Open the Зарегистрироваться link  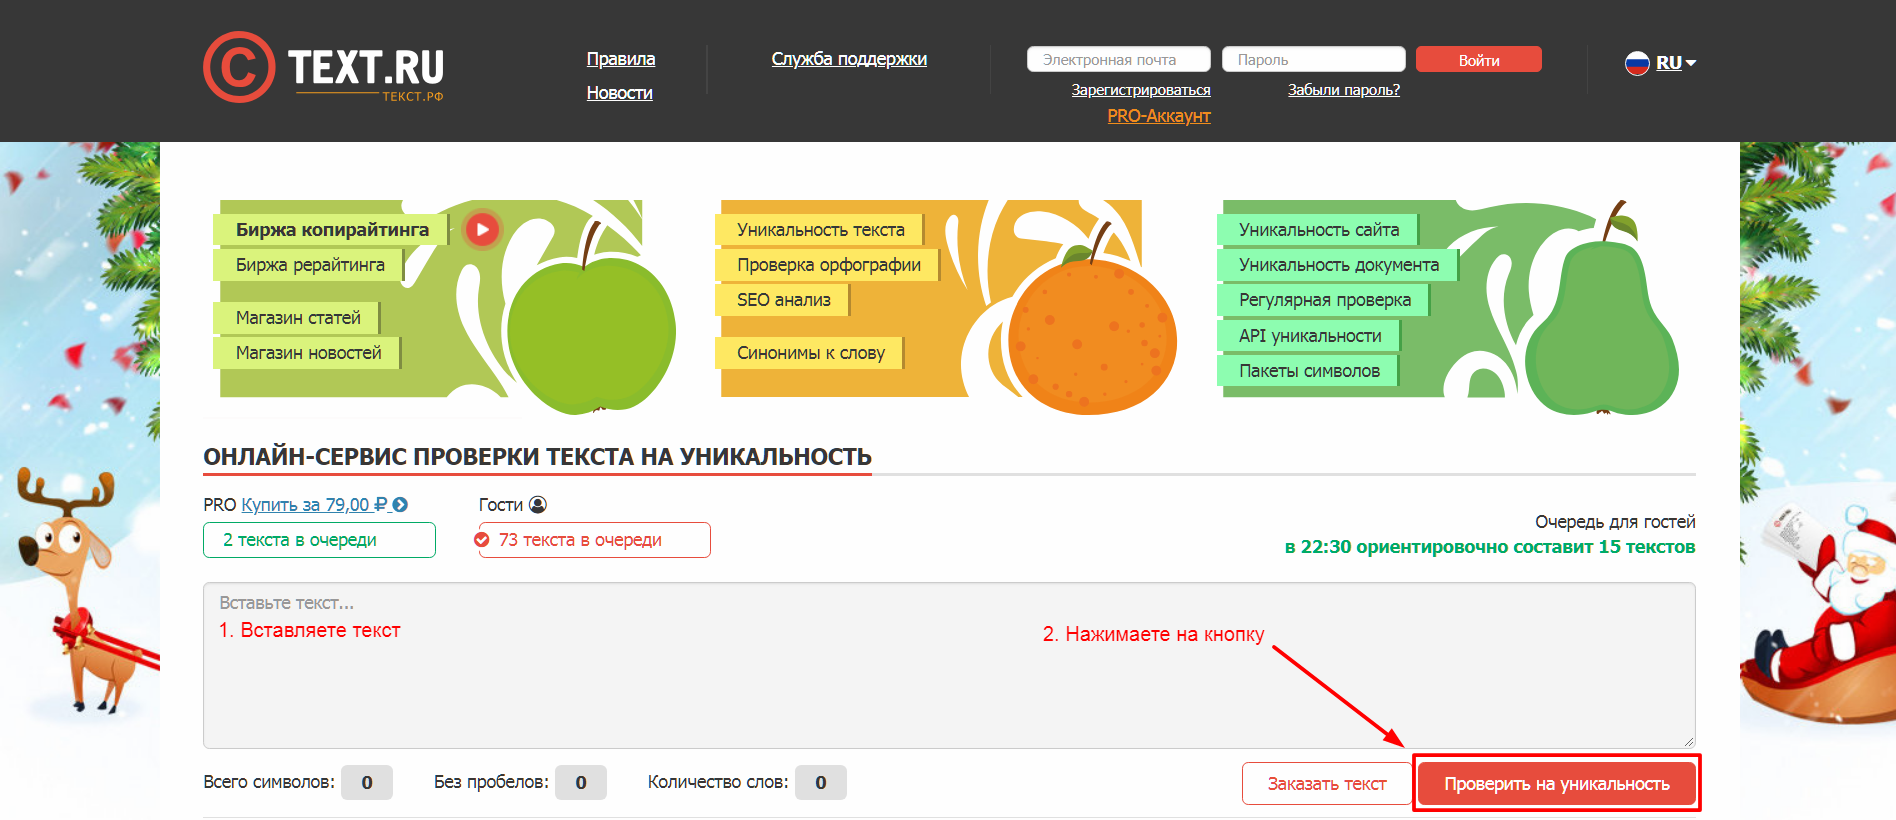pos(1141,90)
